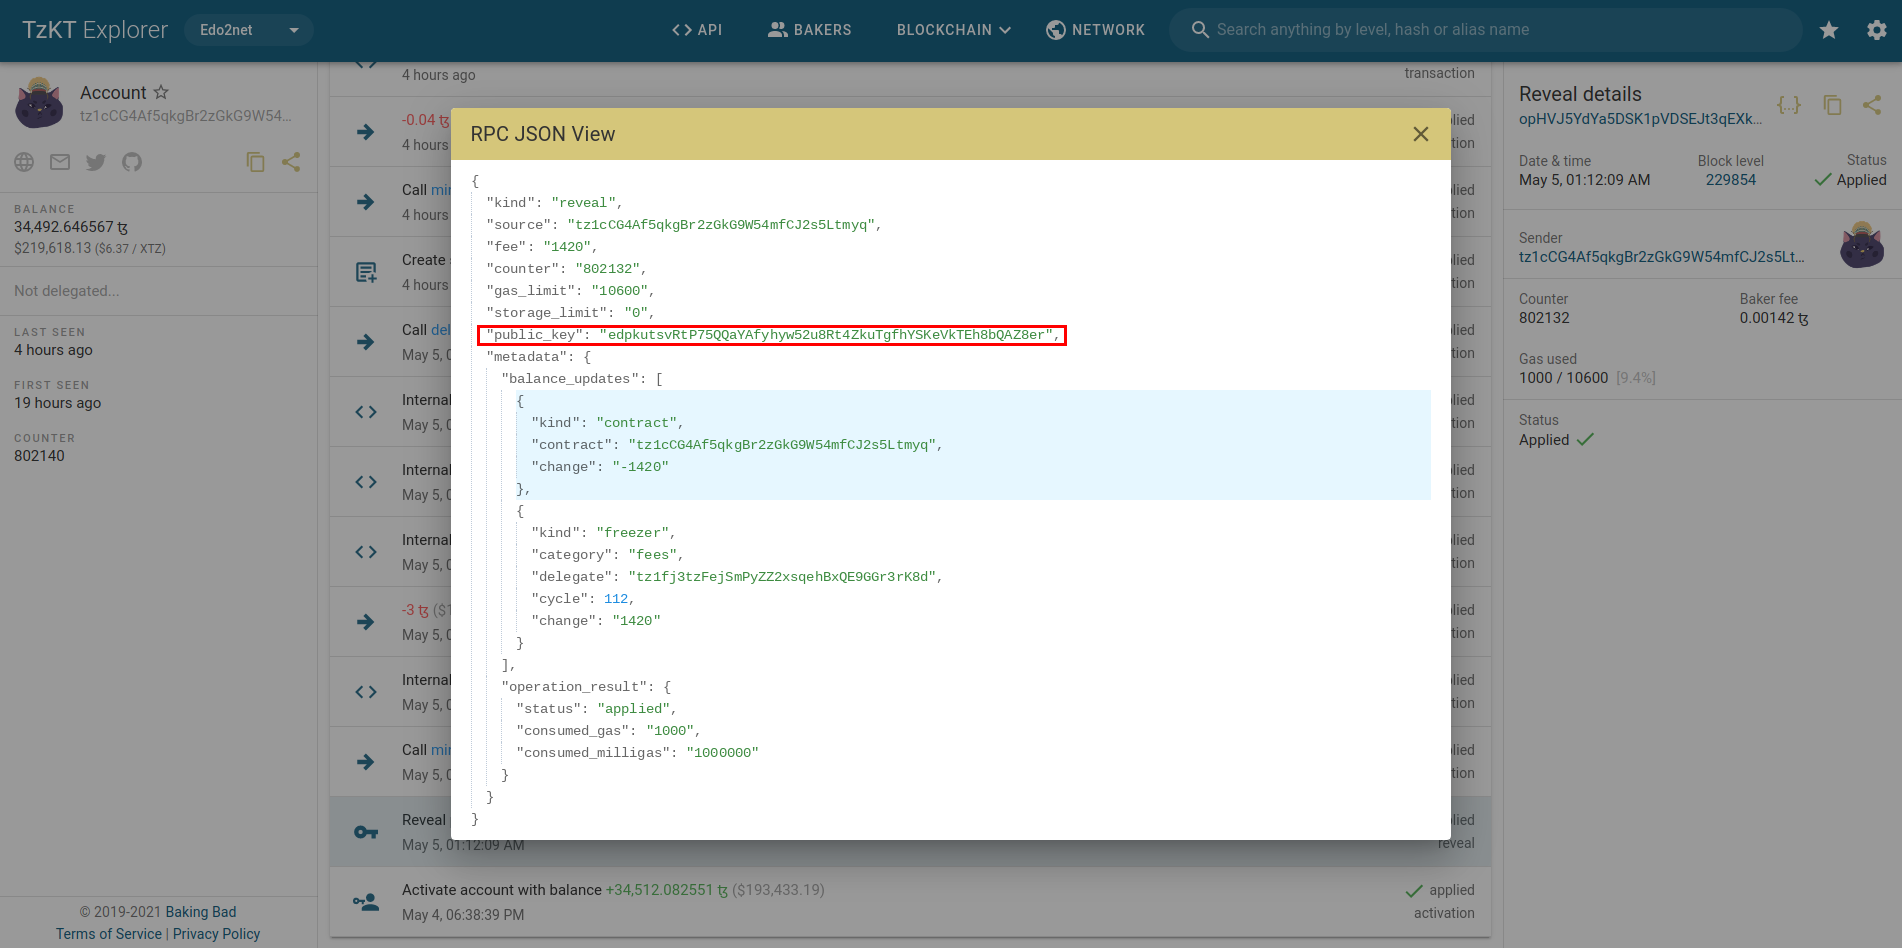Click the key icon on the Reveal operation row

coord(365,831)
